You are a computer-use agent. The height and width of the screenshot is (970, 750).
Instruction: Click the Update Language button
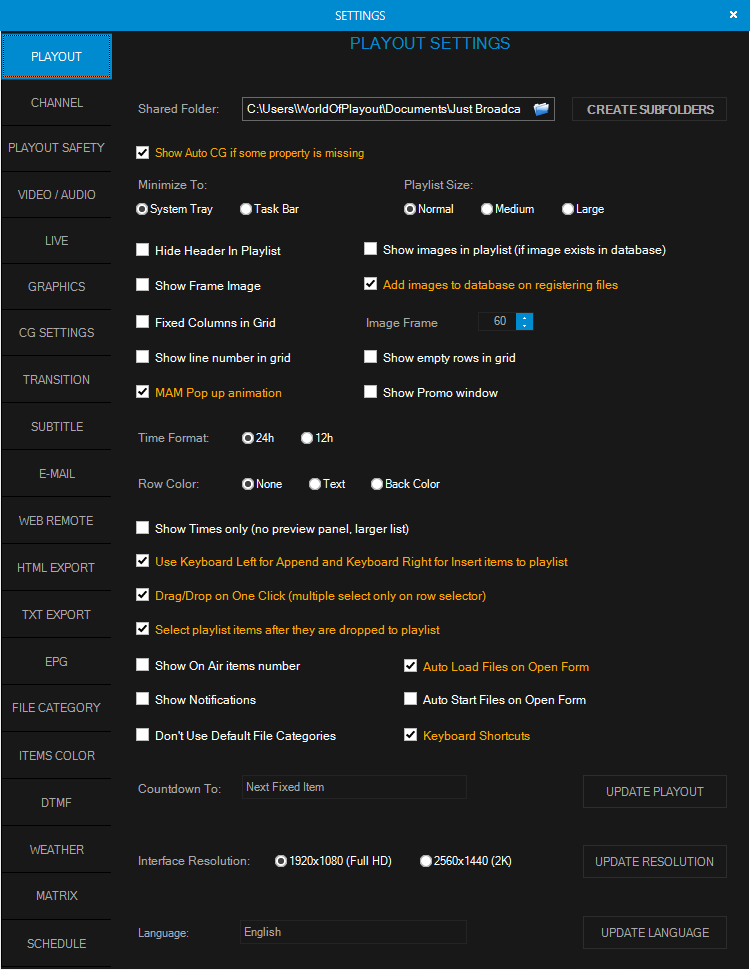click(x=654, y=933)
